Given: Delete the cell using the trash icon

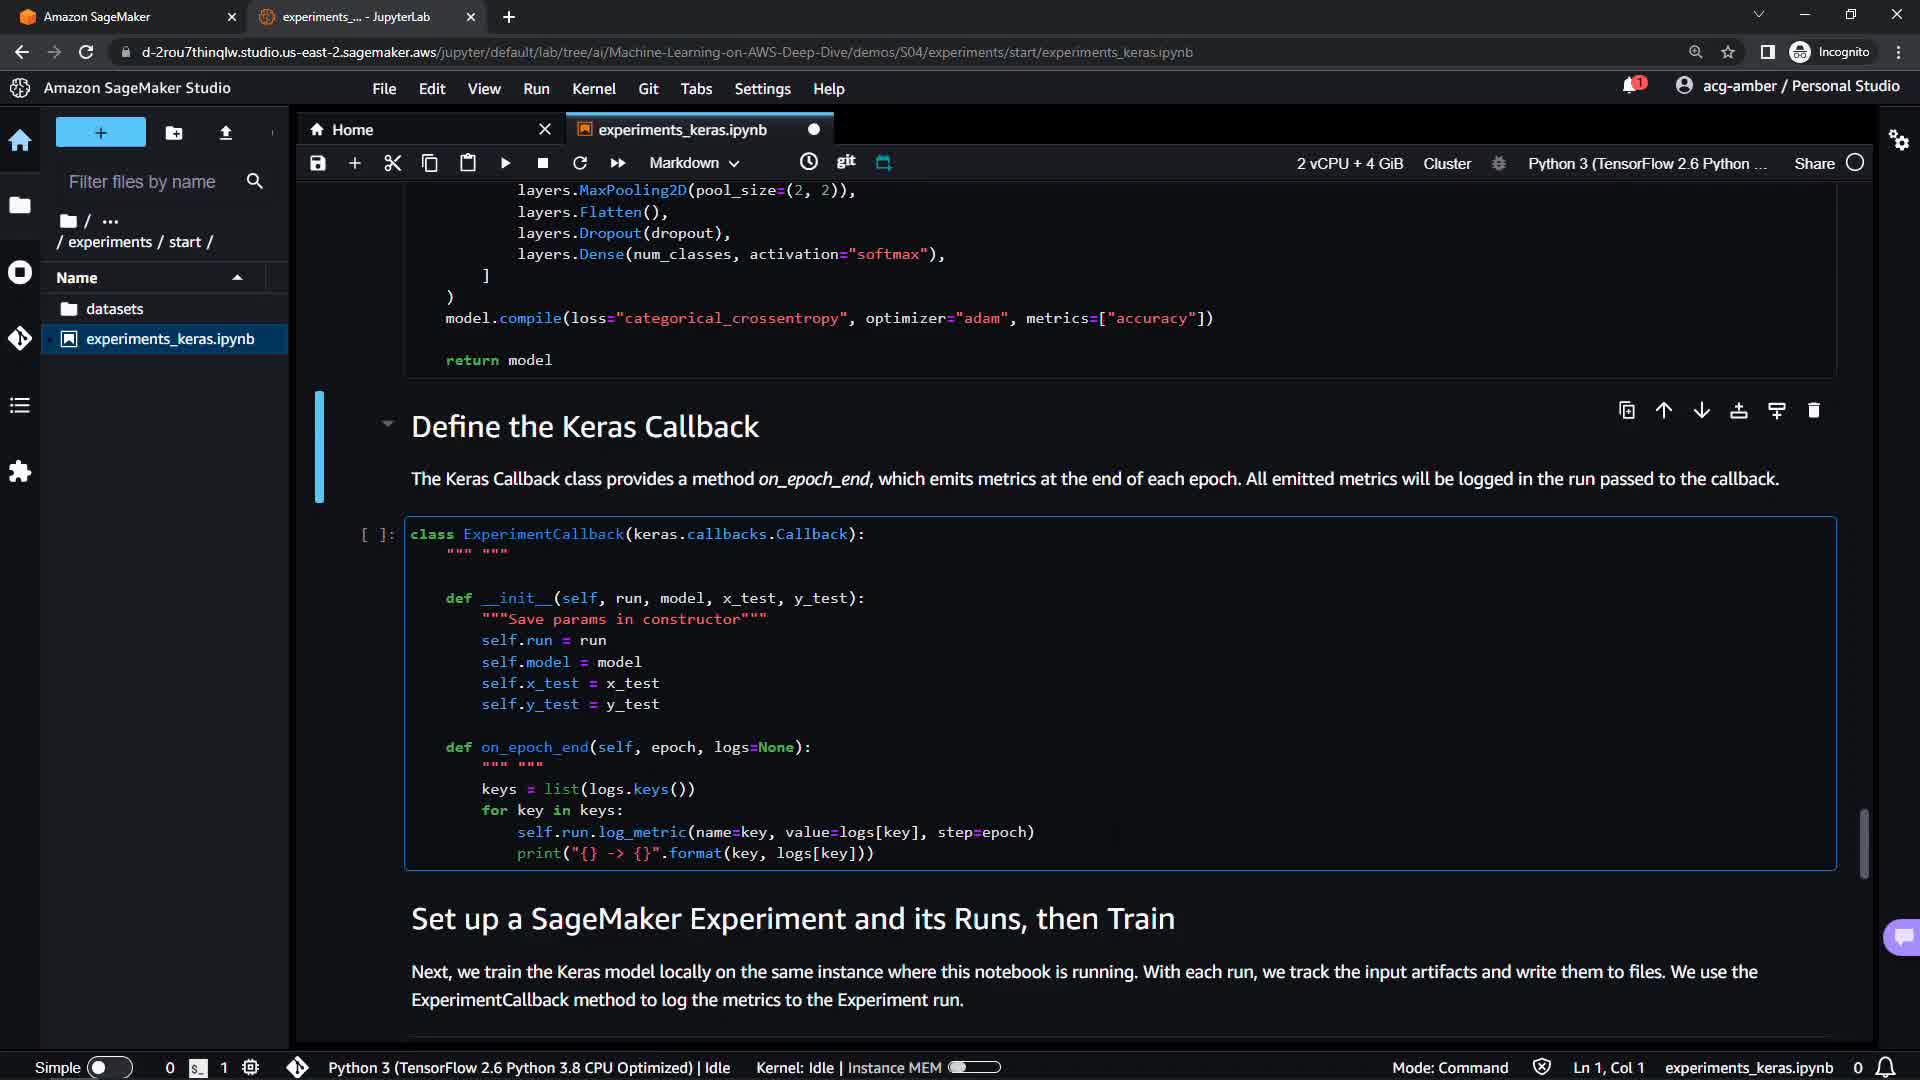Looking at the screenshot, I should [x=1814, y=411].
